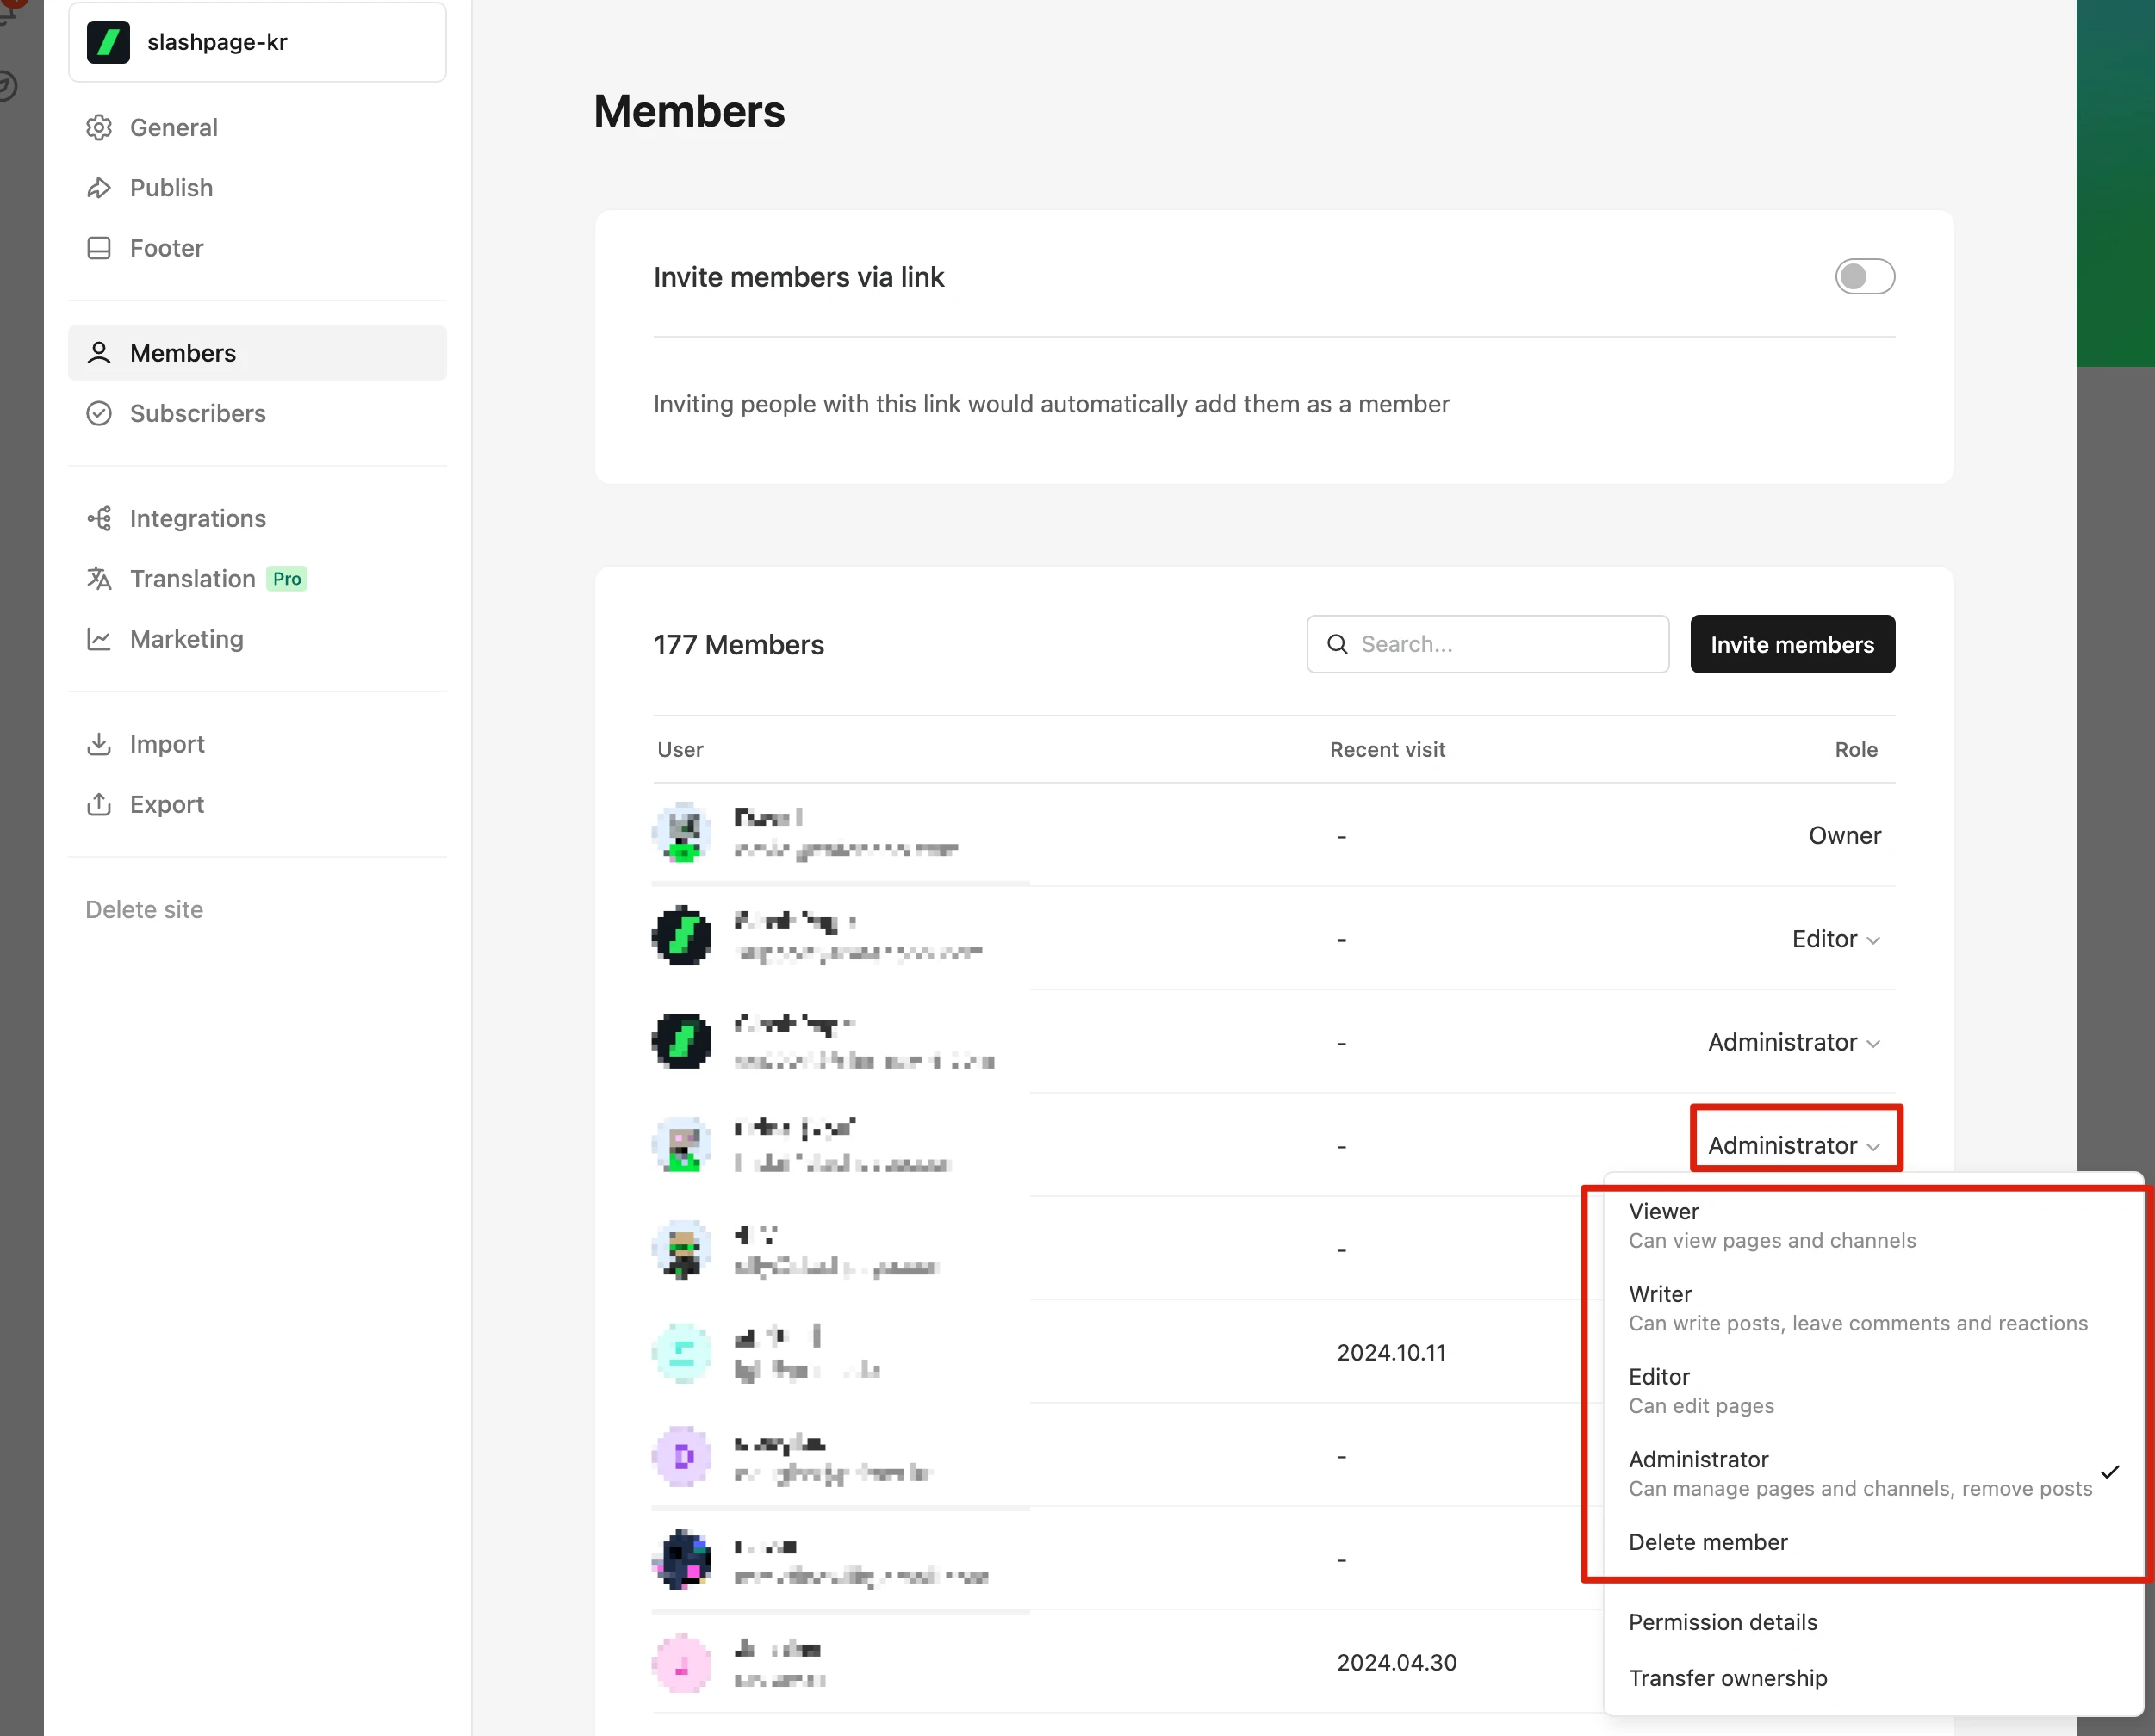The height and width of the screenshot is (1736, 2155).
Task: Open the first Administrator role dropdown
Action: pos(1794,1042)
